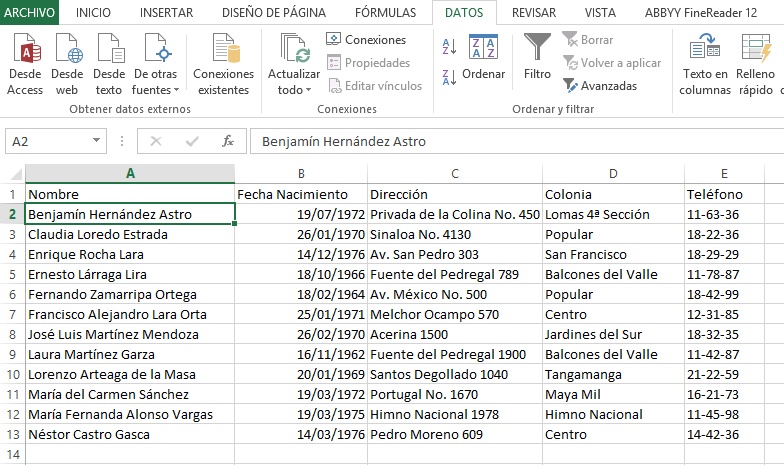Click the Relleno rápido icon
Screen dimensions: 784x465
coord(757,65)
